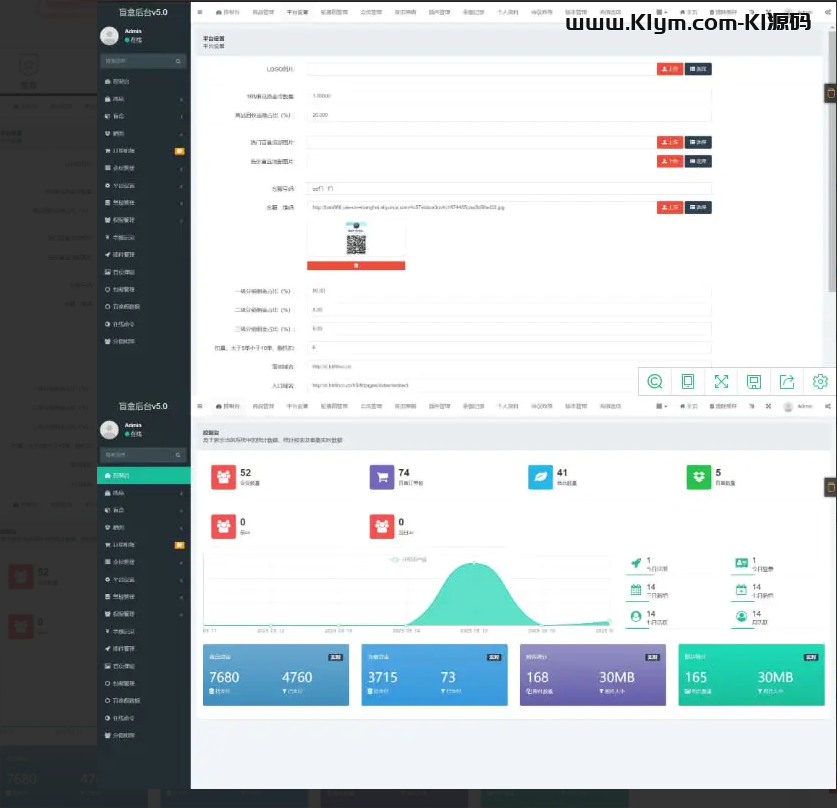Click the green card showing 165 and 30MB

tap(752, 675)
